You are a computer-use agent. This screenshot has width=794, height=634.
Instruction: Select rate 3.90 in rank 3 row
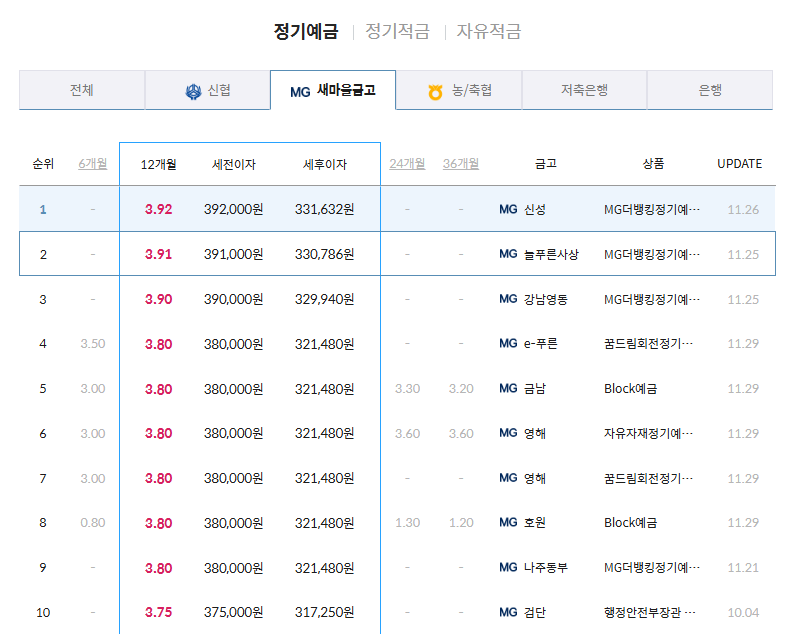point(158,299)
